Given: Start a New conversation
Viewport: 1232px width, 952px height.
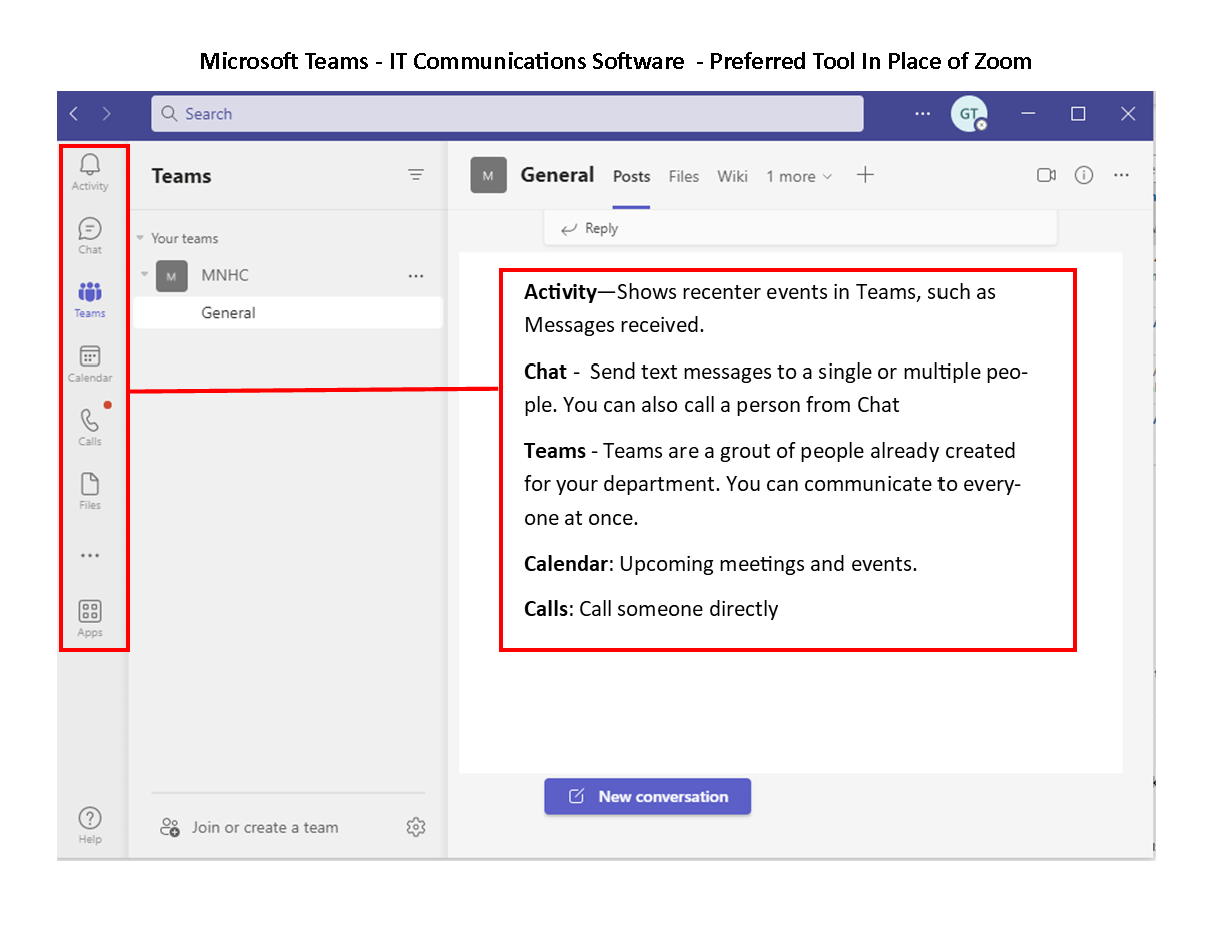Looking at the screenshot, I should (x=647, y=797).
